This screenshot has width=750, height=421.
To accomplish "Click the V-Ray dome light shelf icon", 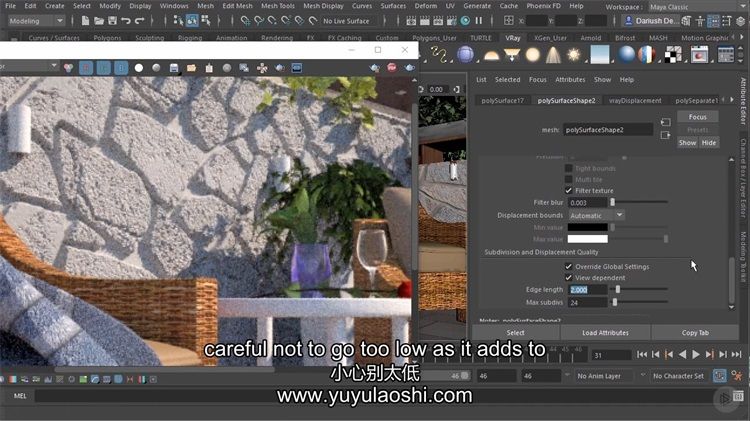I will pyautogui.click(x=491, y=55).
